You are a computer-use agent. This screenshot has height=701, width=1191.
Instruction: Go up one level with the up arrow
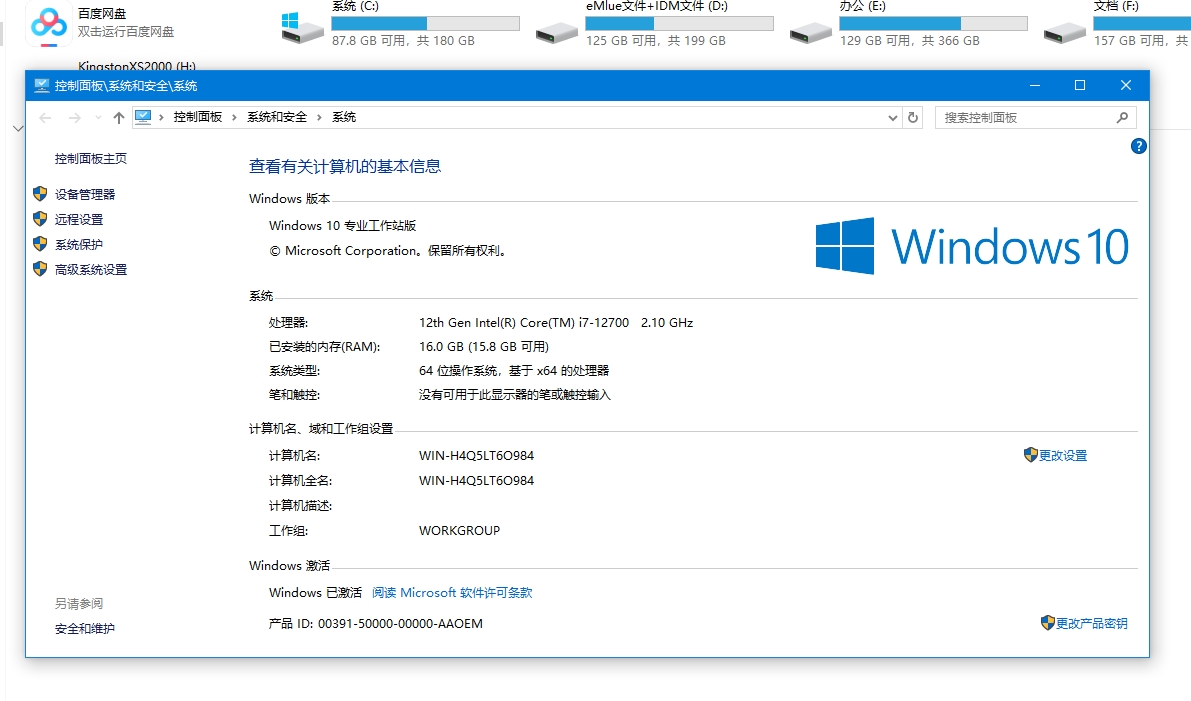pos(118,117)
